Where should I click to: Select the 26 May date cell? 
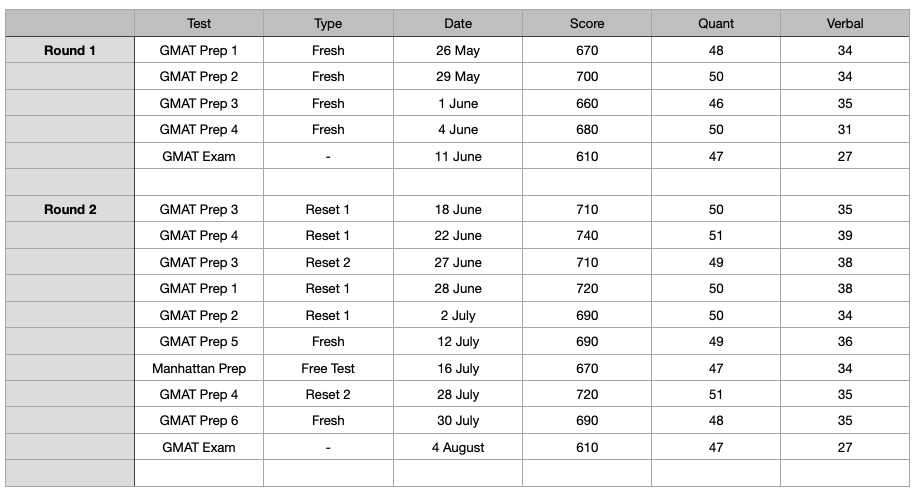(x=458, y=50)
